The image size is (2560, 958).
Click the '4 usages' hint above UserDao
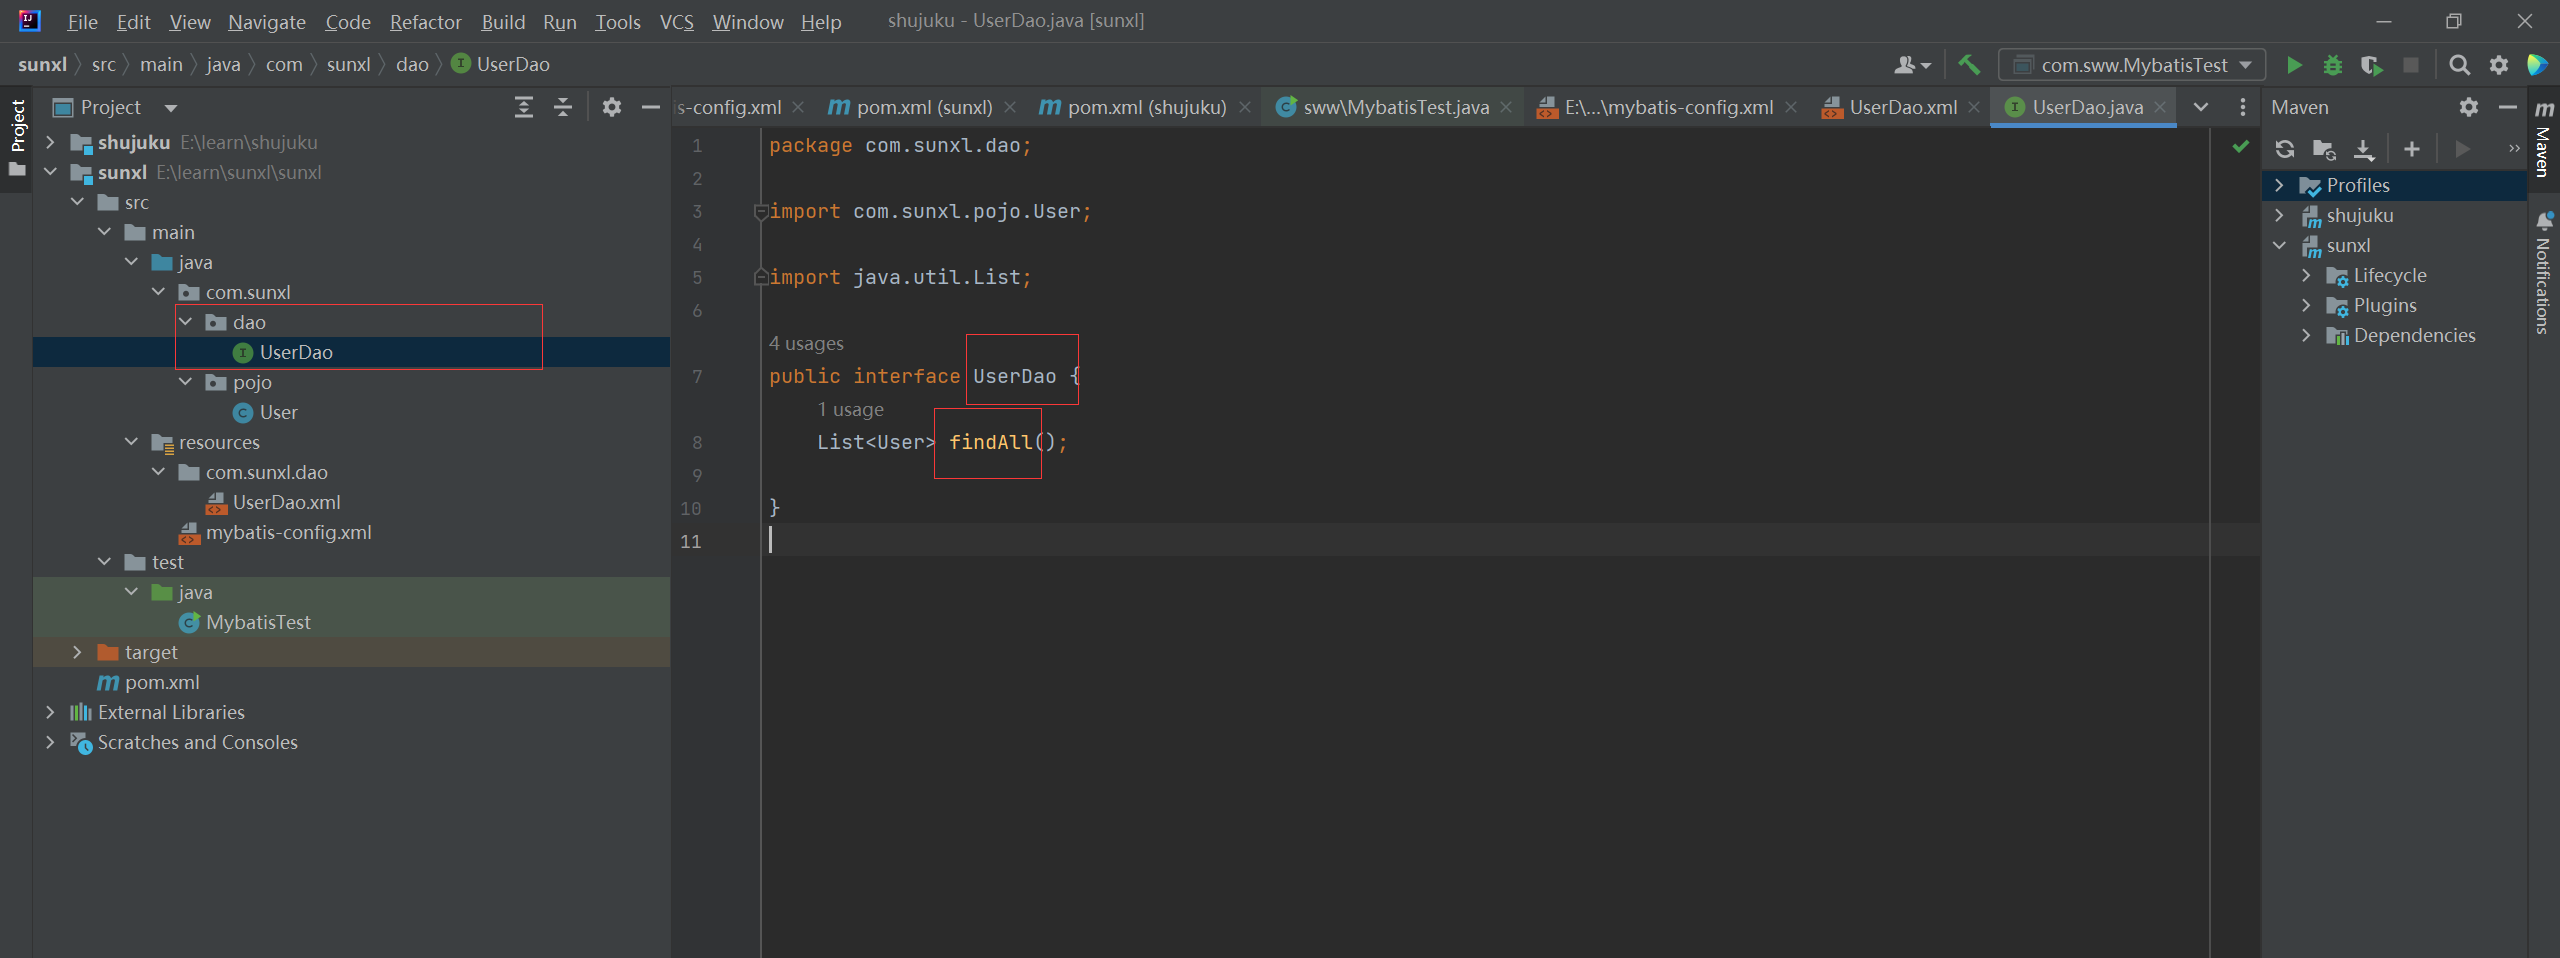[x=806, y=343]
